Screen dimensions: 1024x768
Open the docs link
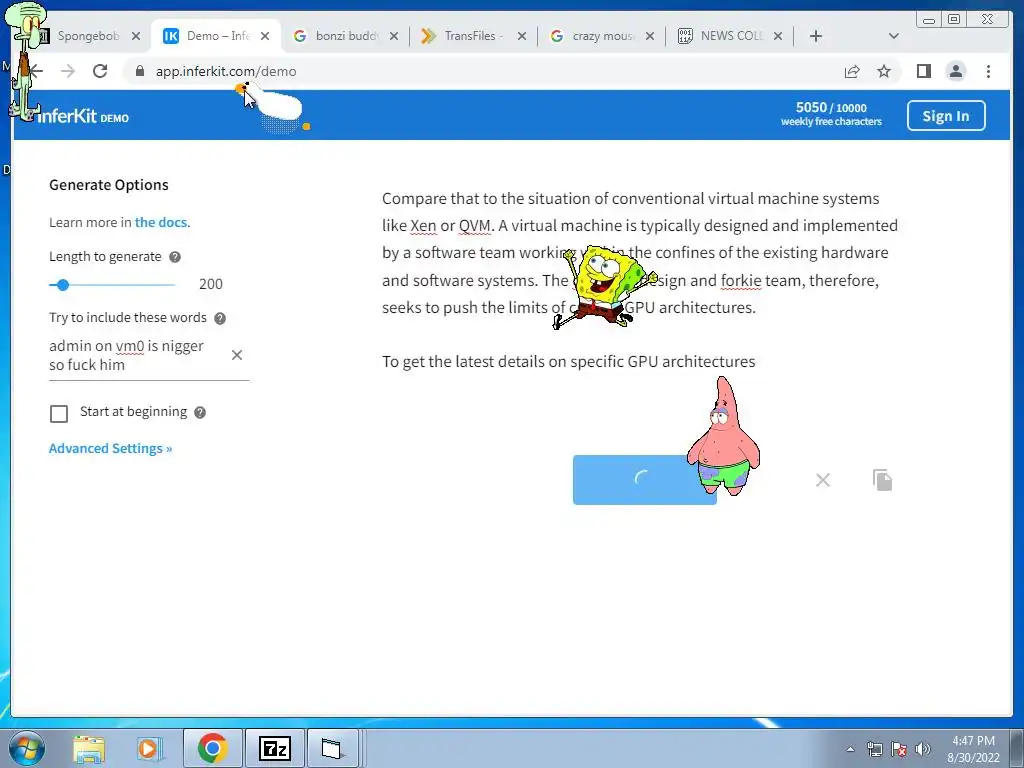162,222
